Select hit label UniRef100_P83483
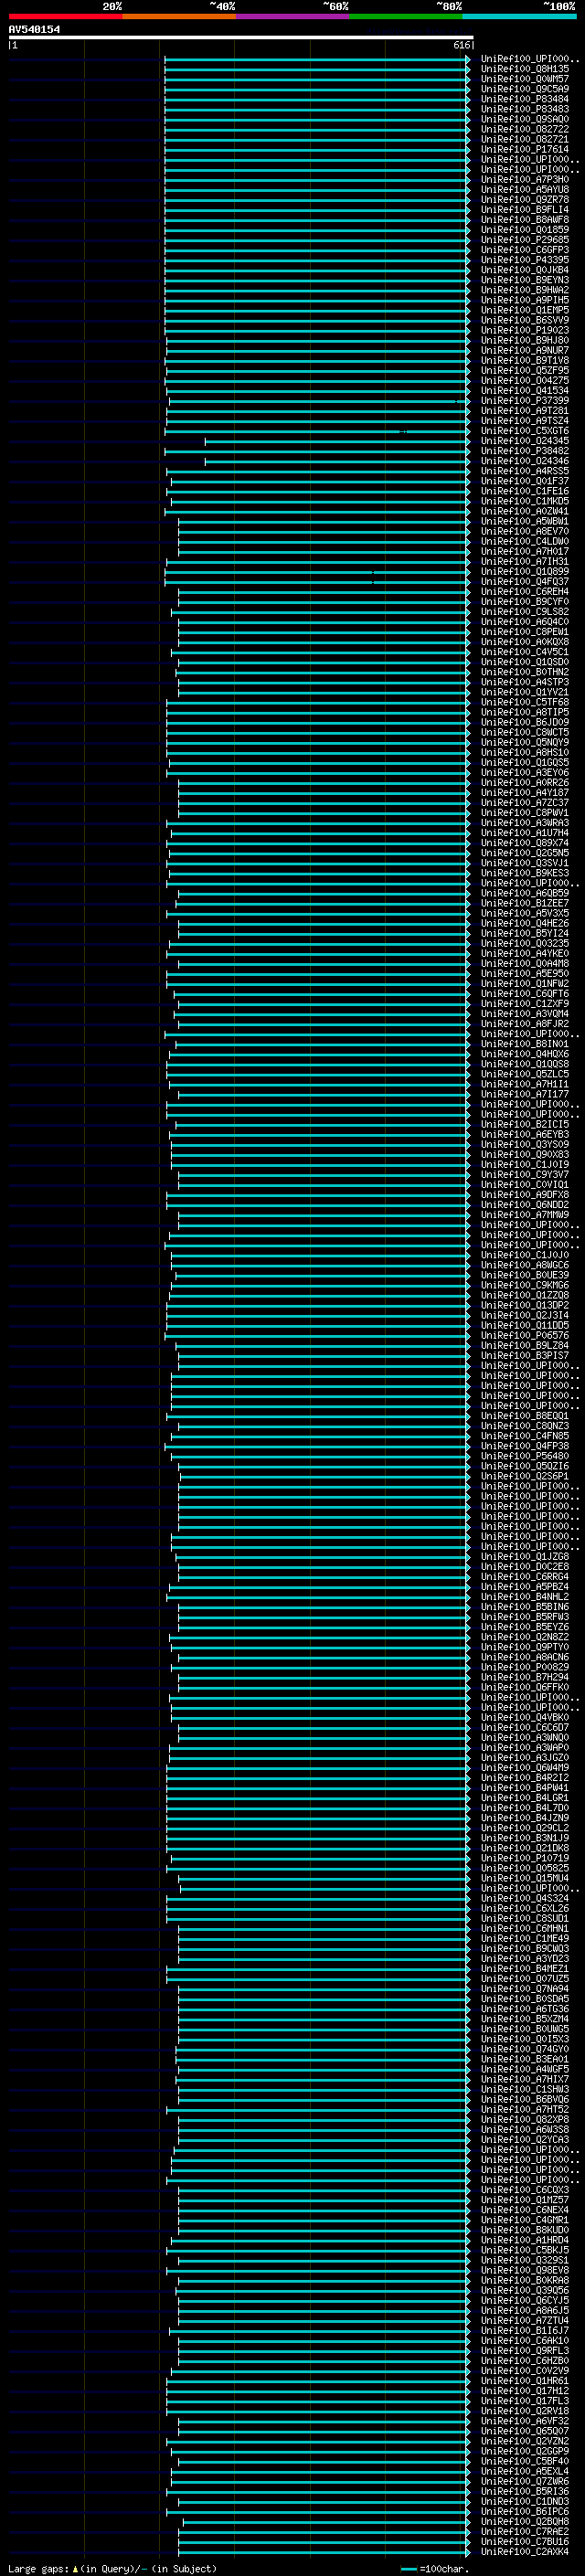 (x=525, y=109)
